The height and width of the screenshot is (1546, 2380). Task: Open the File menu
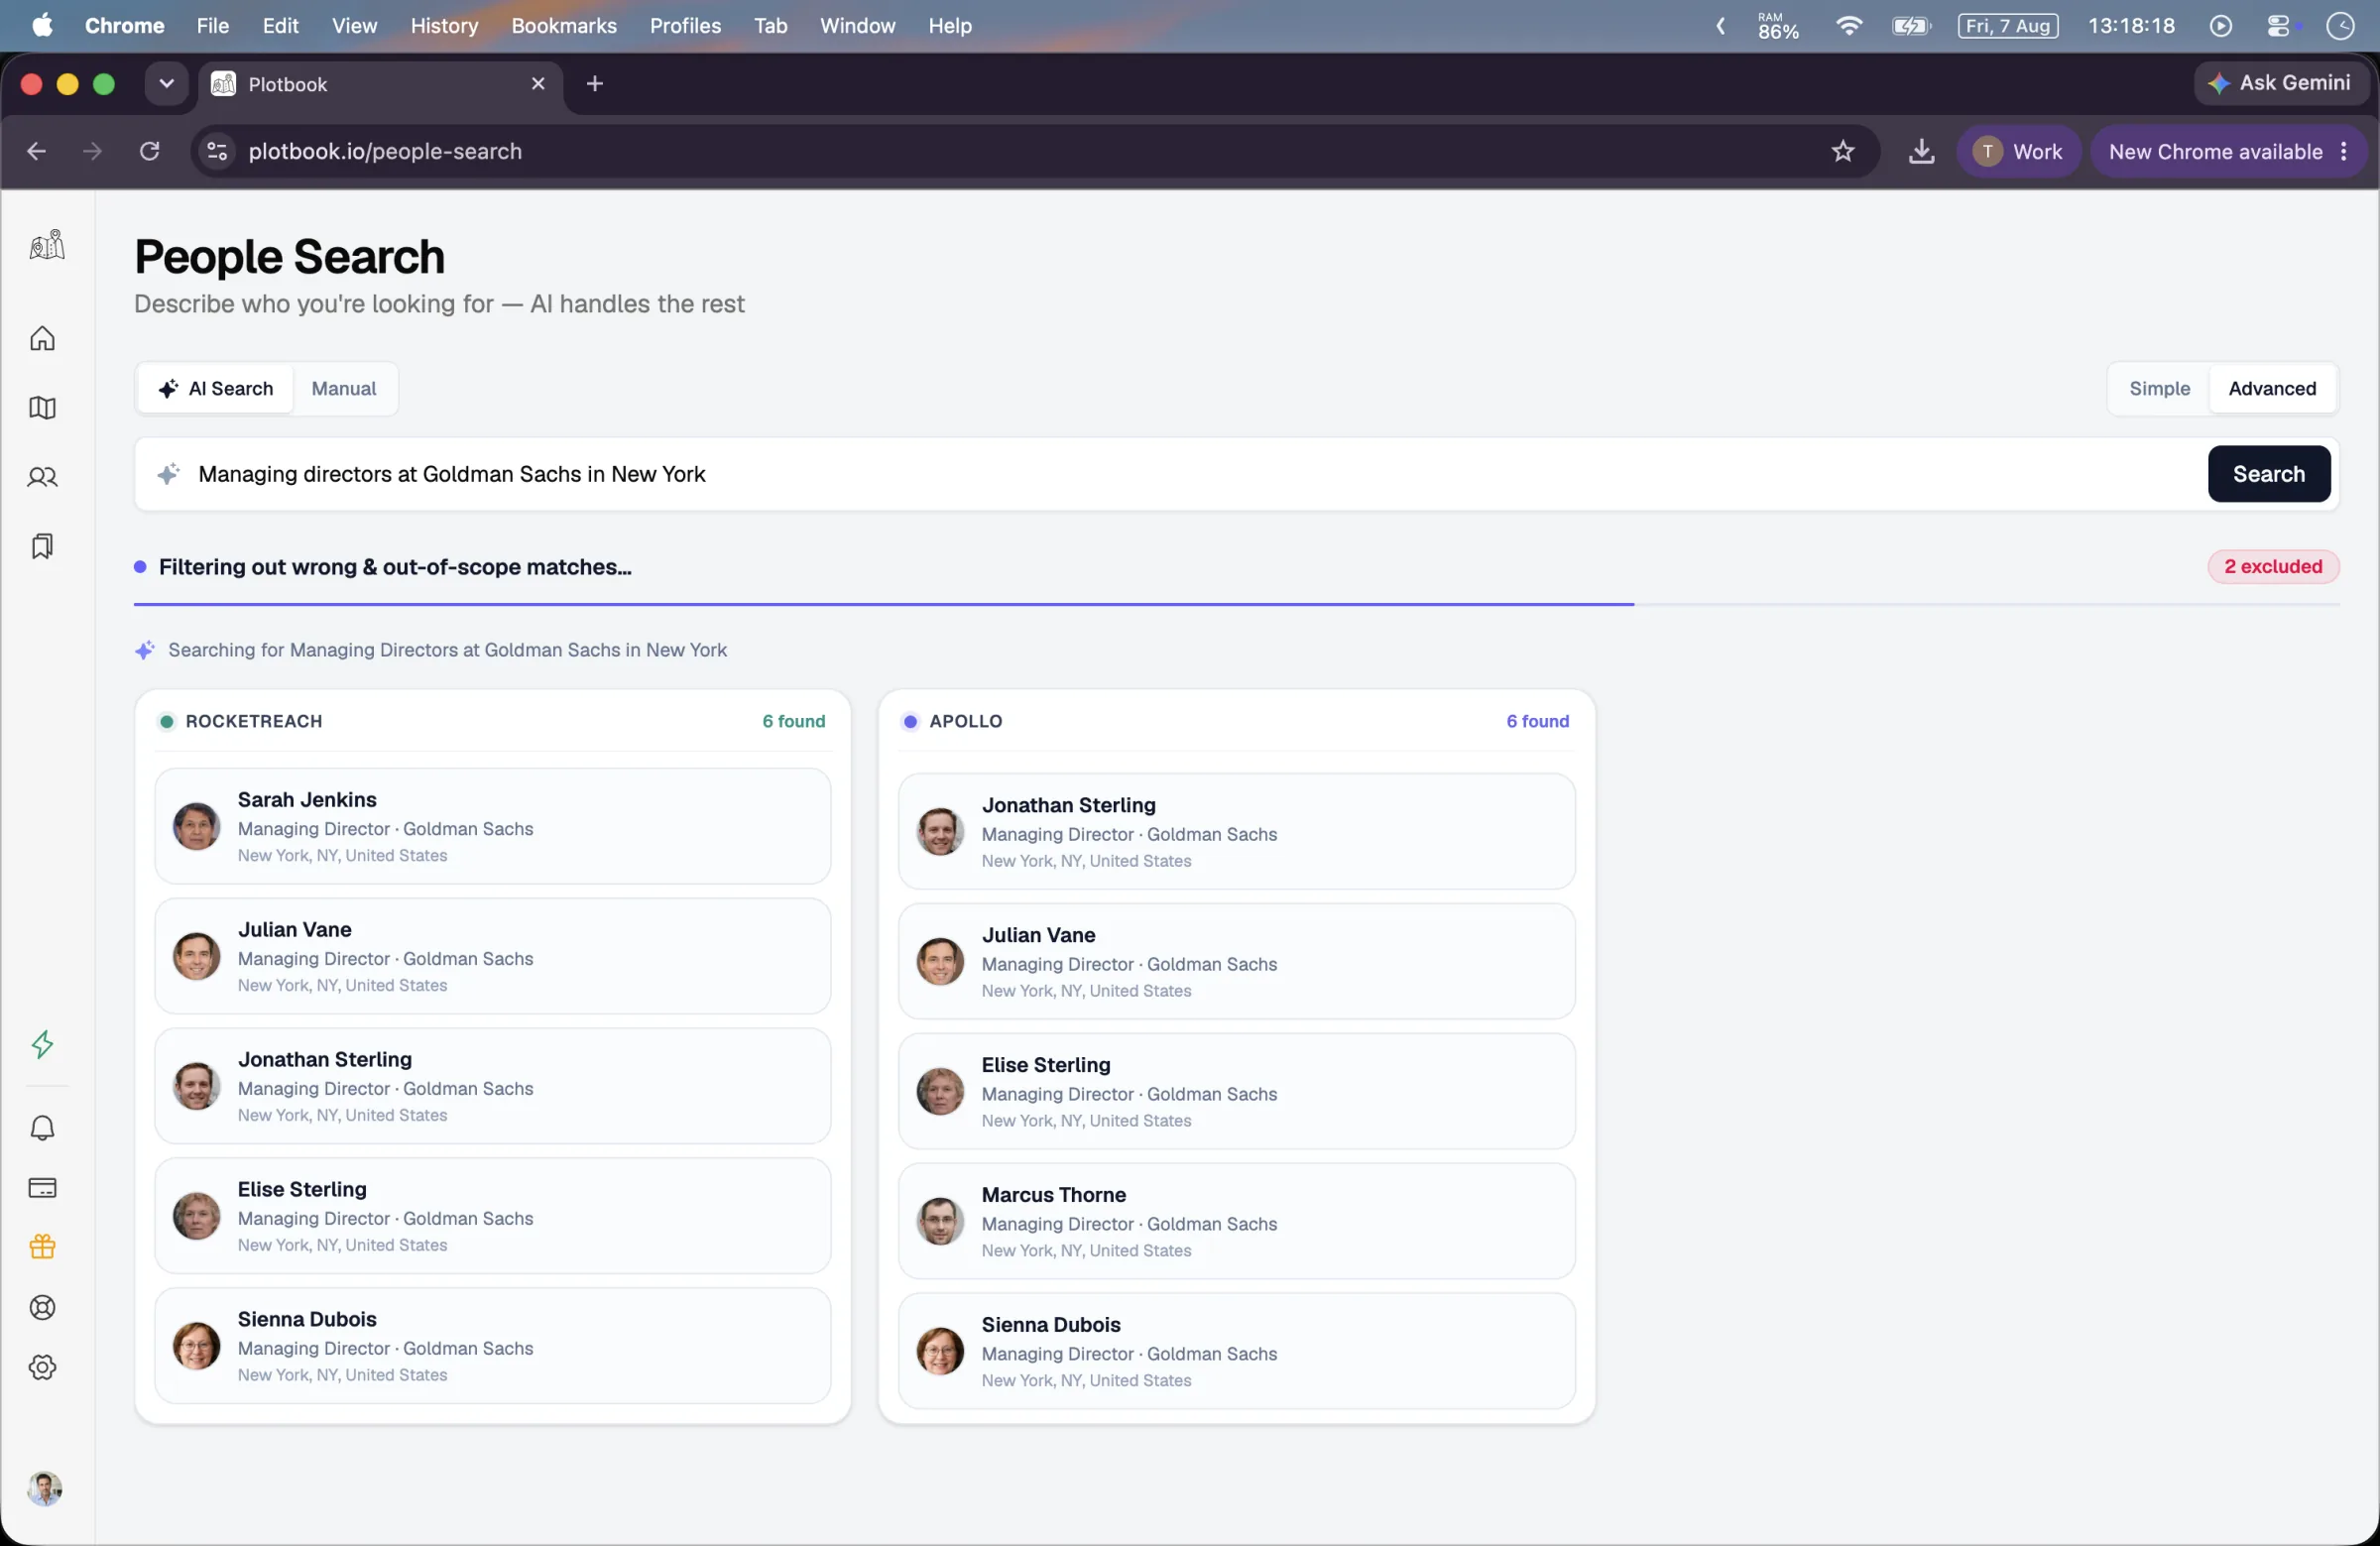[x=212, y=25]
